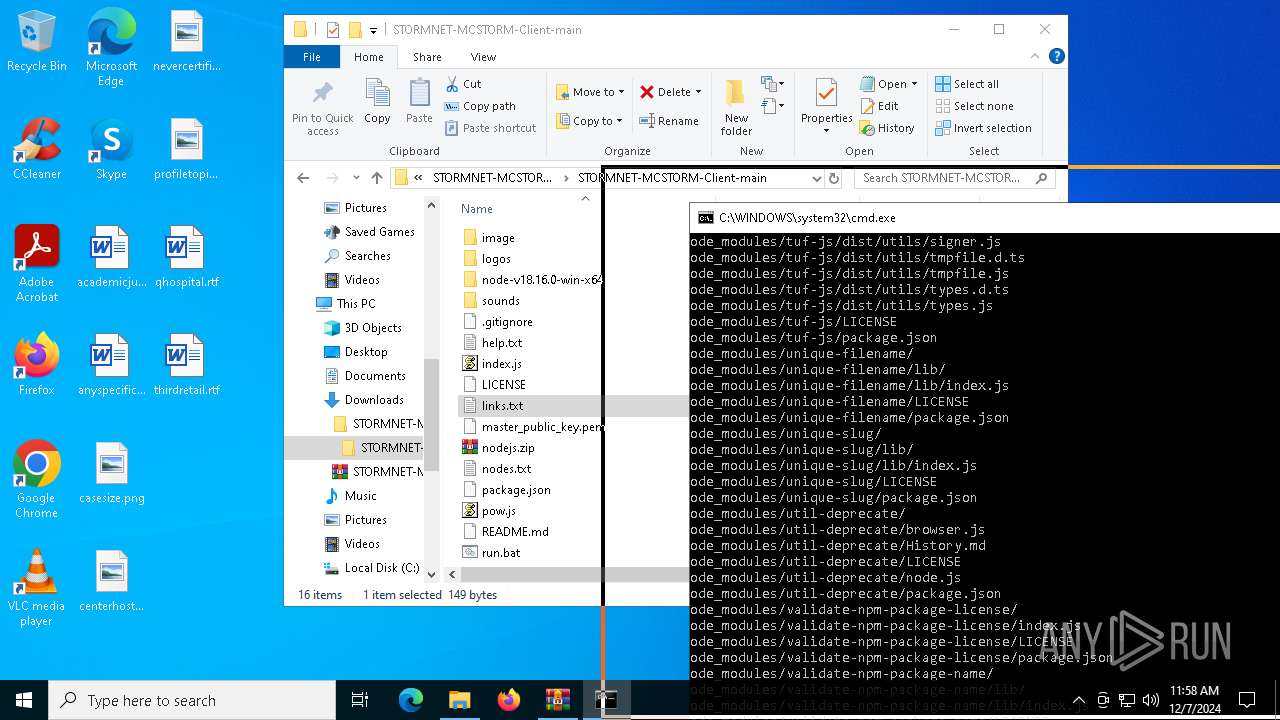Cut the selected file

point(463,84)
